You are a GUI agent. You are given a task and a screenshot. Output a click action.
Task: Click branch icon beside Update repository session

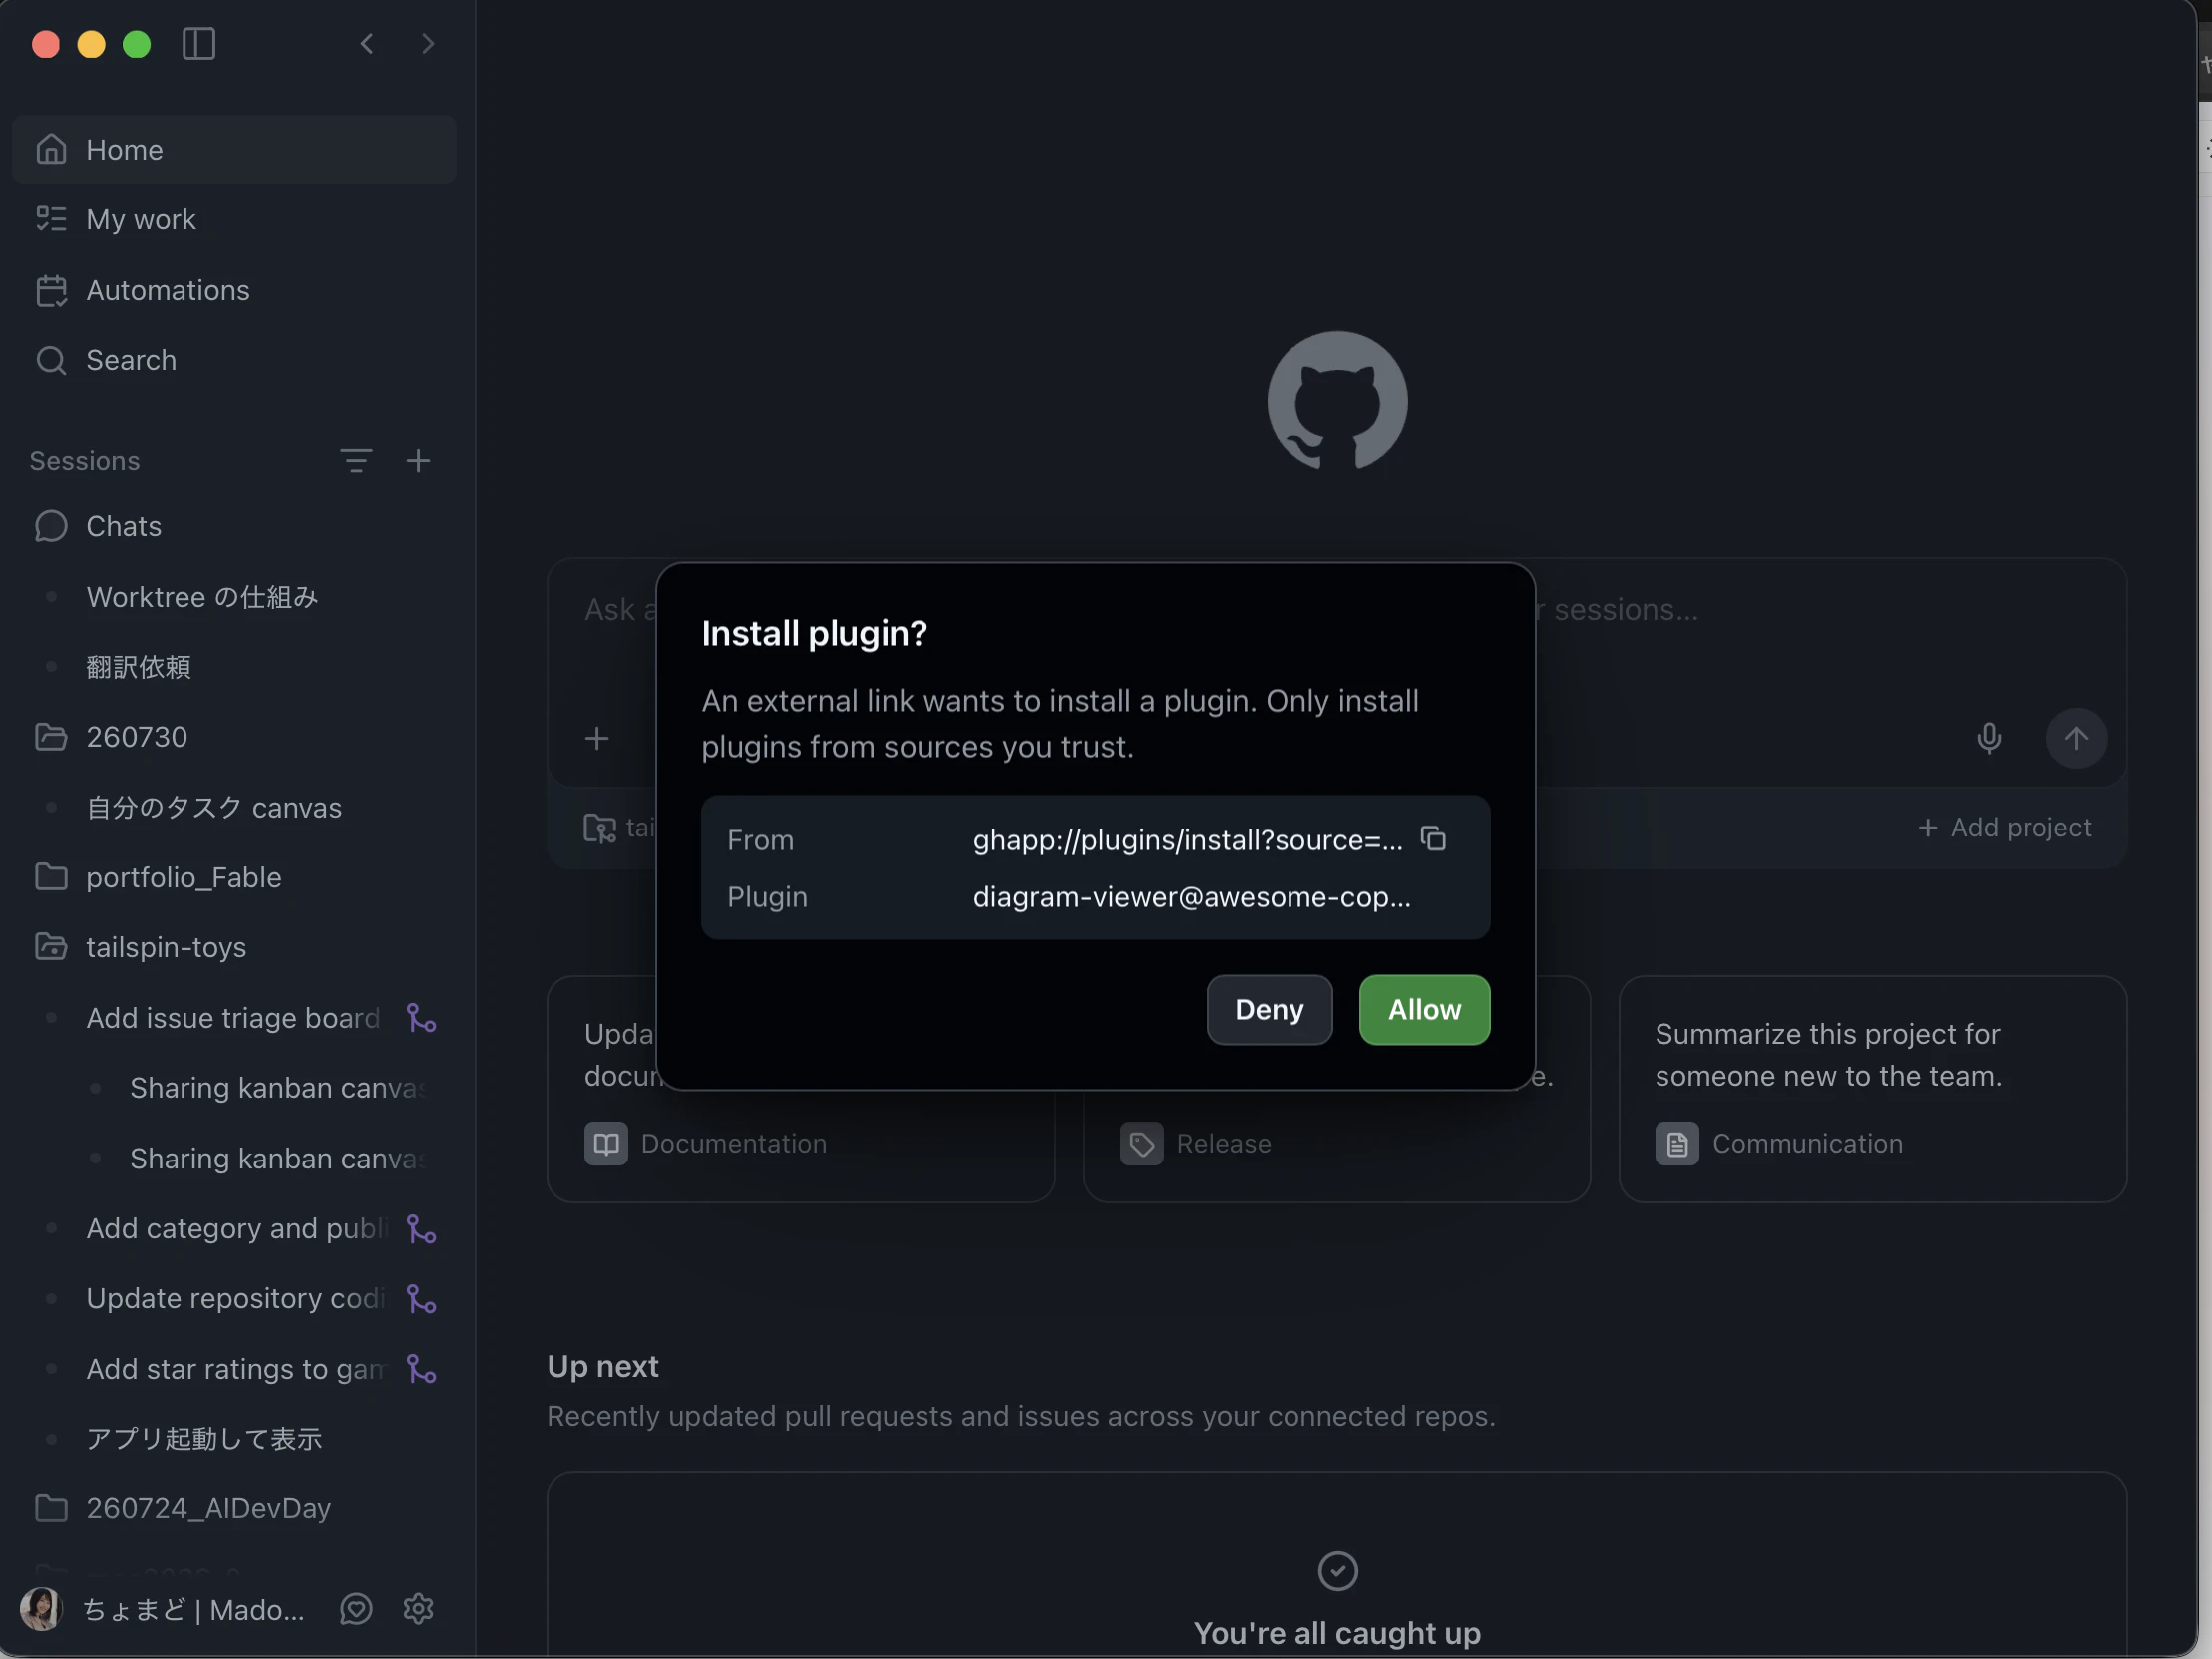[x=421, y=1298]
